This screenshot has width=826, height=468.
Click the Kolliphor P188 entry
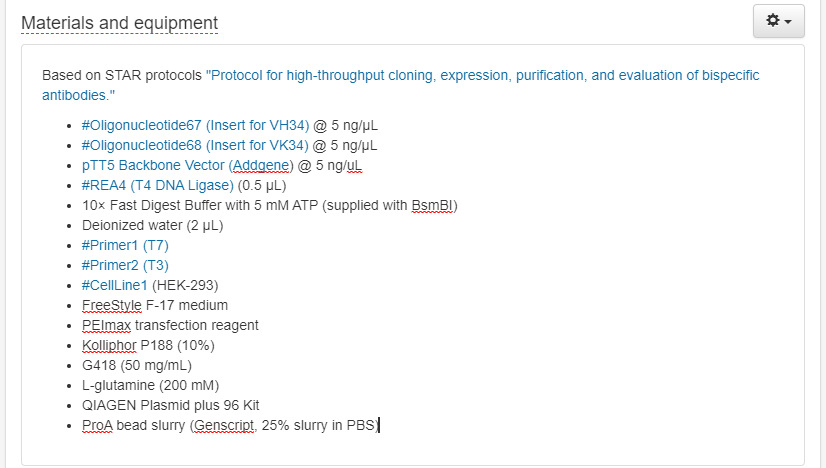pyautogui.click(x=148, y=345)
